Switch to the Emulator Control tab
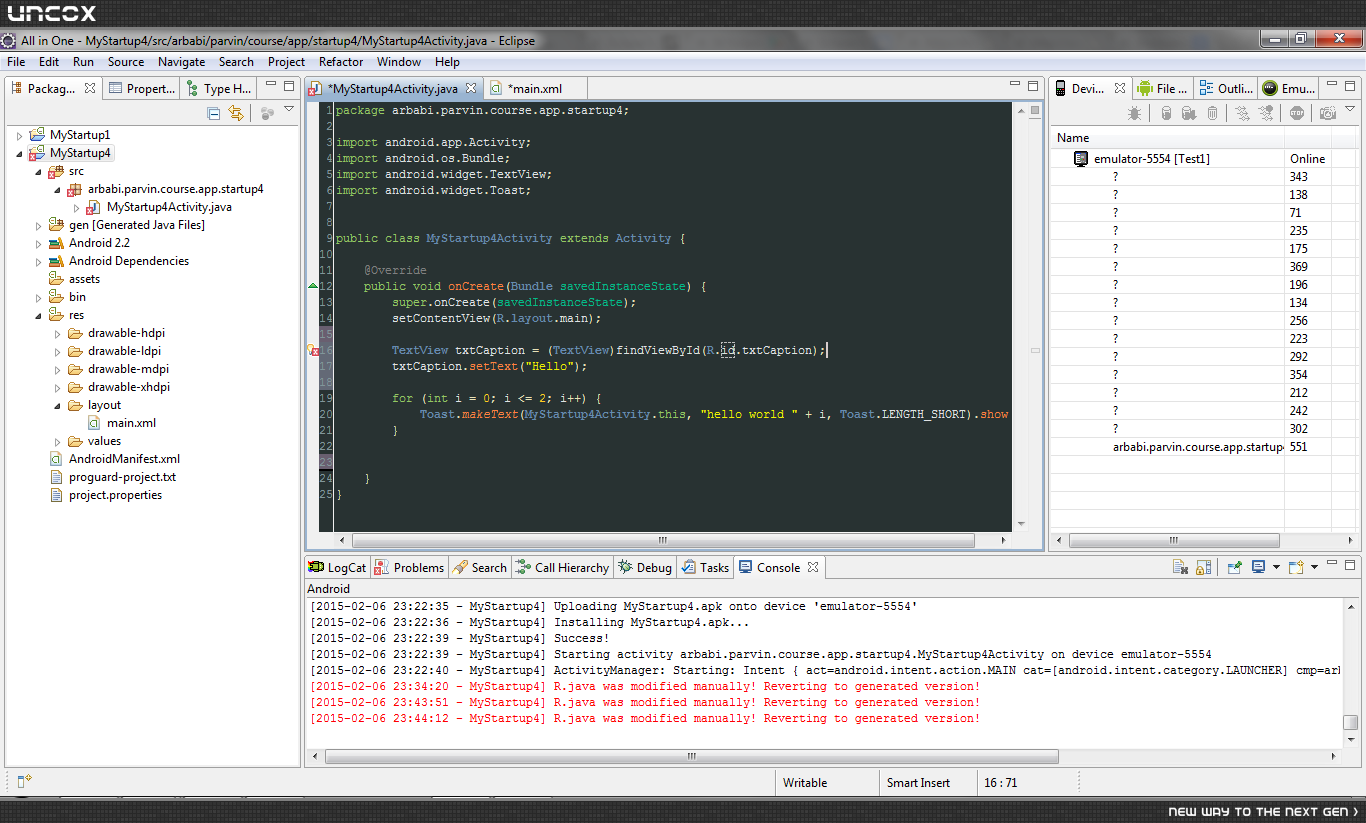This screenshot has width=1366, height=823. [1289, 88]
